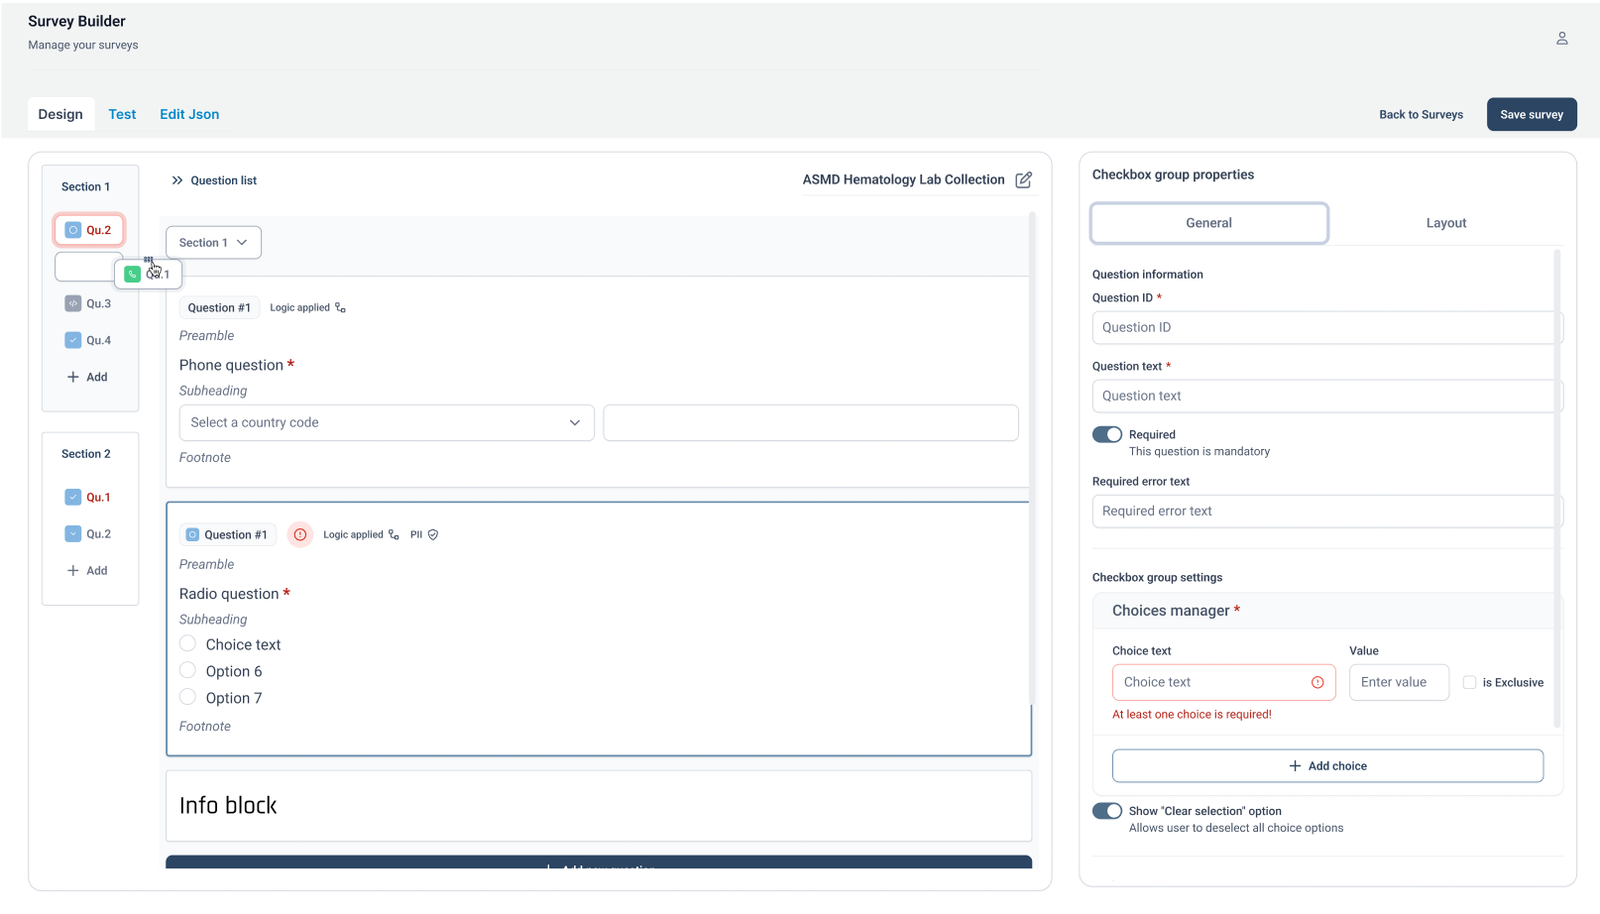Select Qu.3 code icon in Section 1
1600x914 pixels.
coord(73,303)
